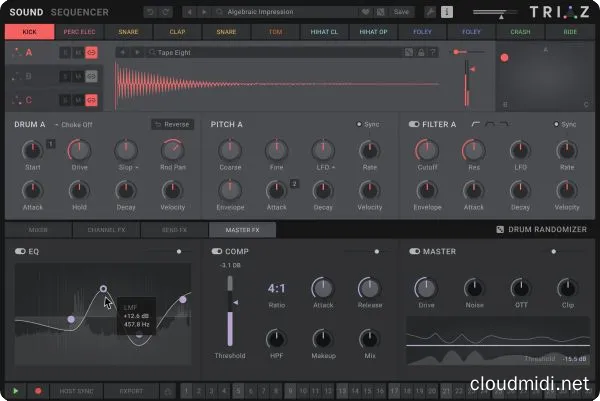The image size is (600, 401).
Task: Click the link icon on layer C
Action: click(x=91, y=99)
